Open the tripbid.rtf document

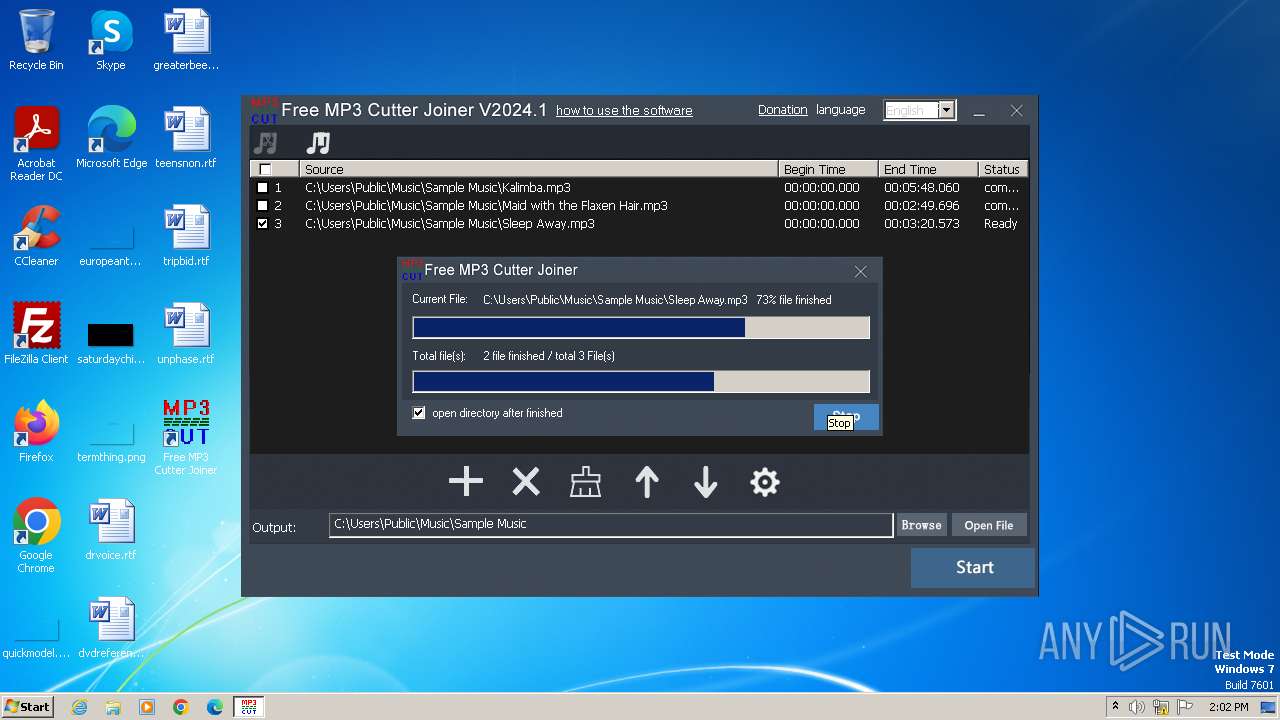click(186, 236)
